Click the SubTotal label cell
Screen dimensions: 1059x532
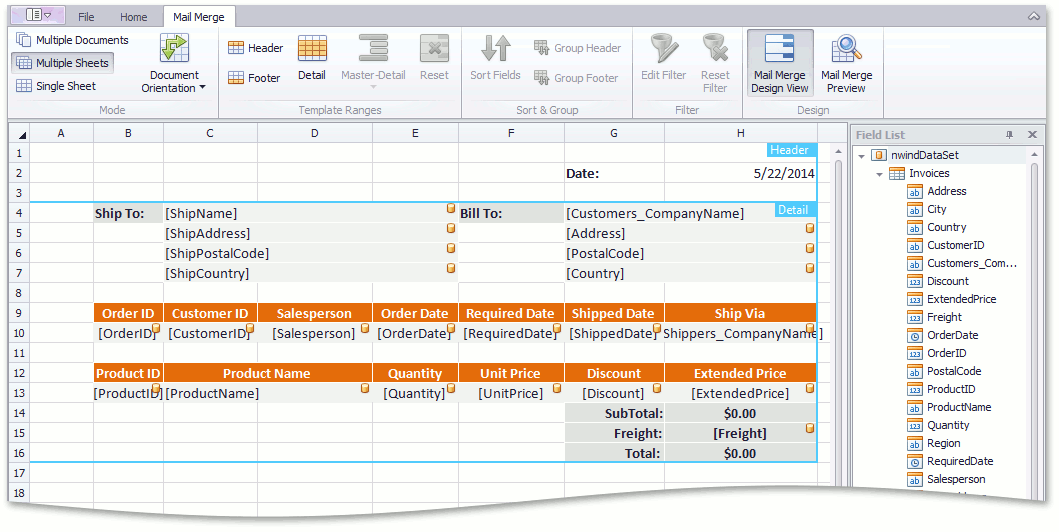[615, 413]
